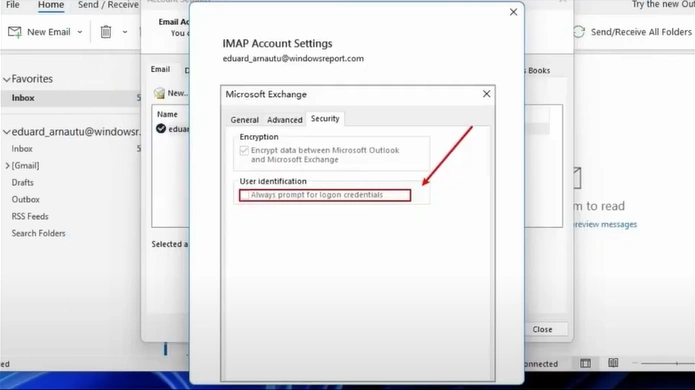This screenshot has width=695, height=390.
Task: Select Search Folders
Action: coord(39,233)
